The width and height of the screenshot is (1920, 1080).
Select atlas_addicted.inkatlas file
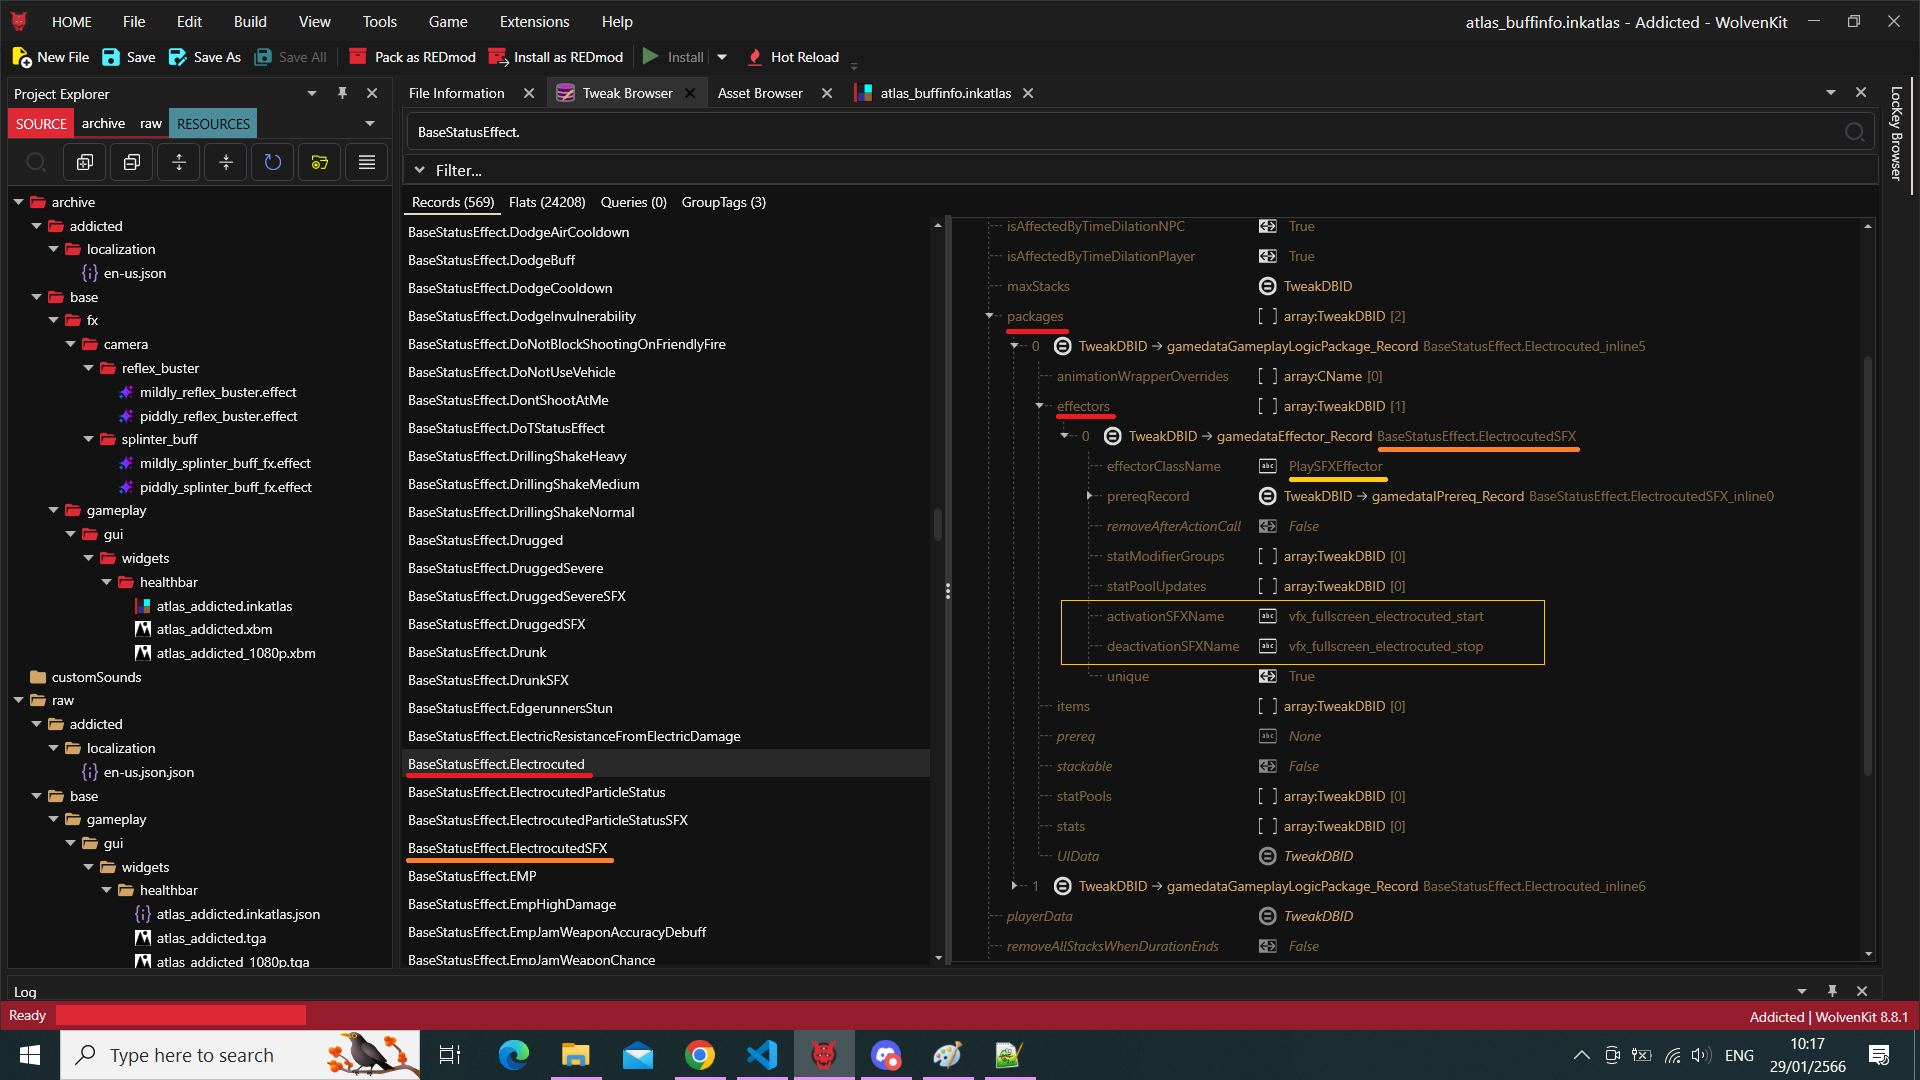[224, 606]
